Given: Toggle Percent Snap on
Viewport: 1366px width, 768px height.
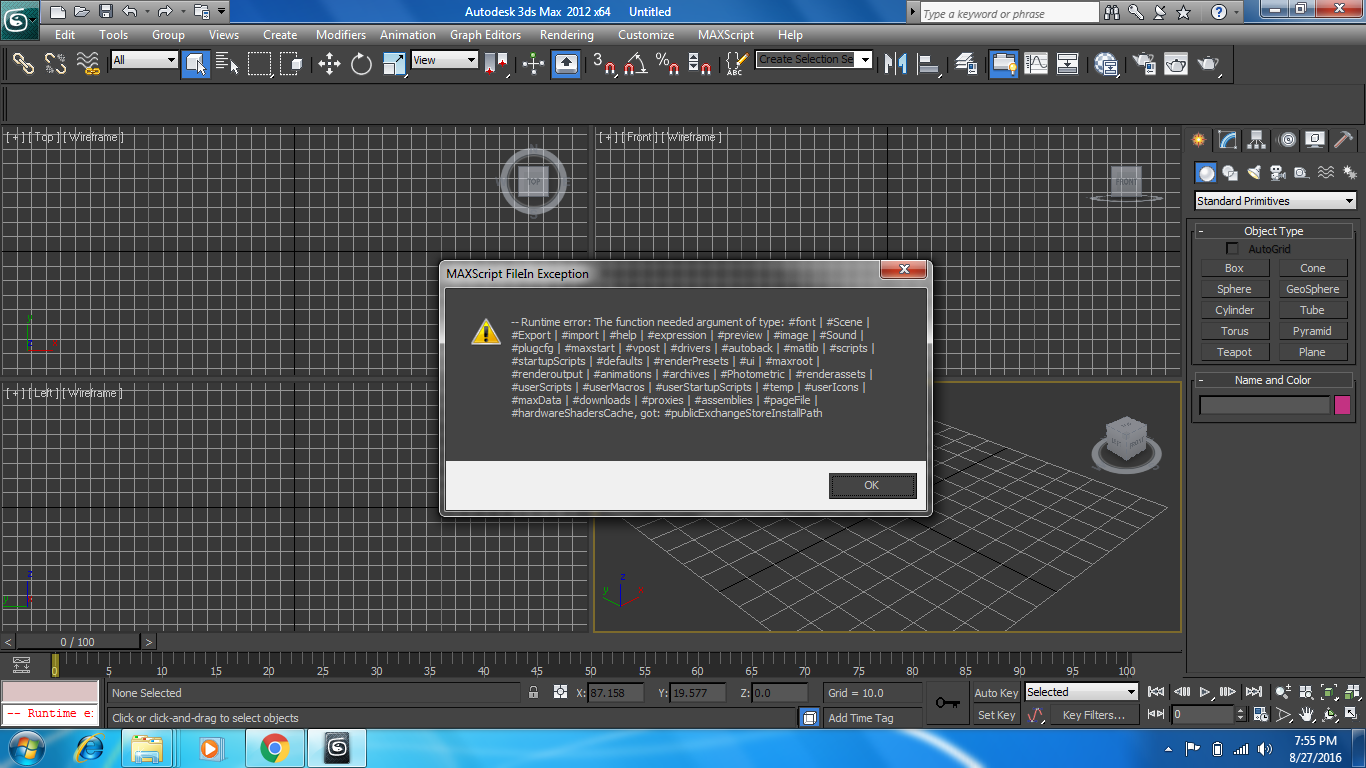Looking at the screenshot, I should [667, 64].
